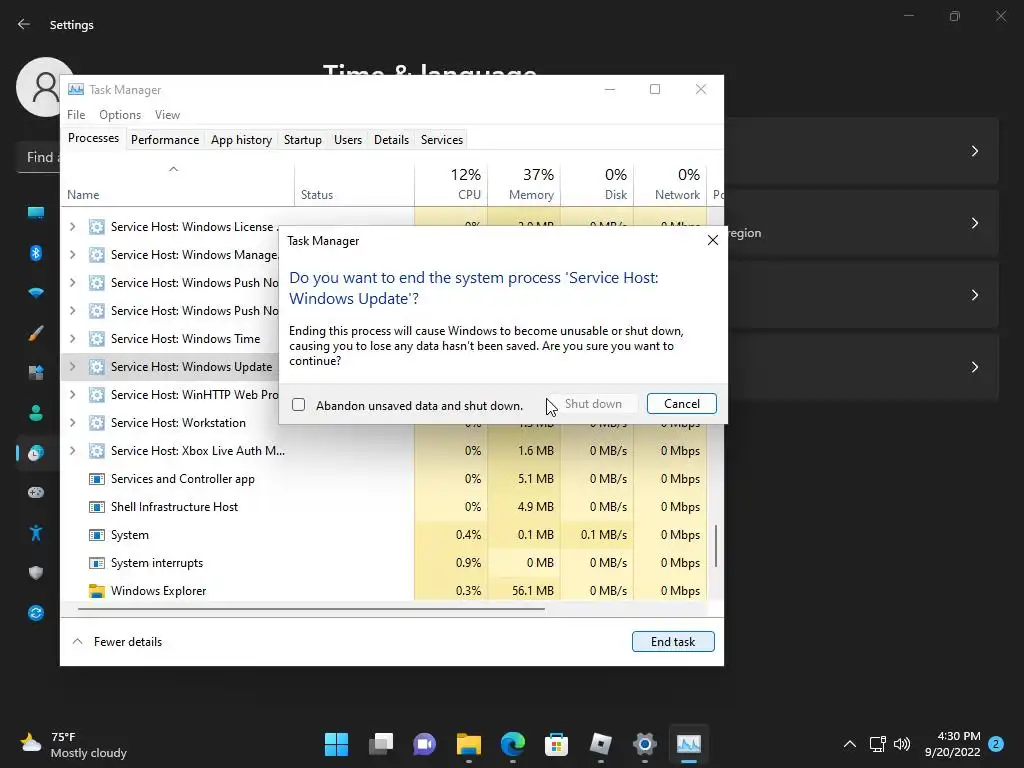The width and height of the screenshot is (1024, 768).
Task: Click the vertical scrollbar thumb in process list
Action: pyautogui.click(x=716, y=545)
